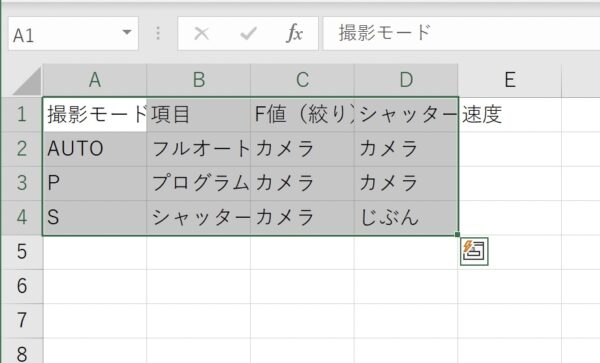Click the selection fill handle square
The image size is (600, 363).
457,234
